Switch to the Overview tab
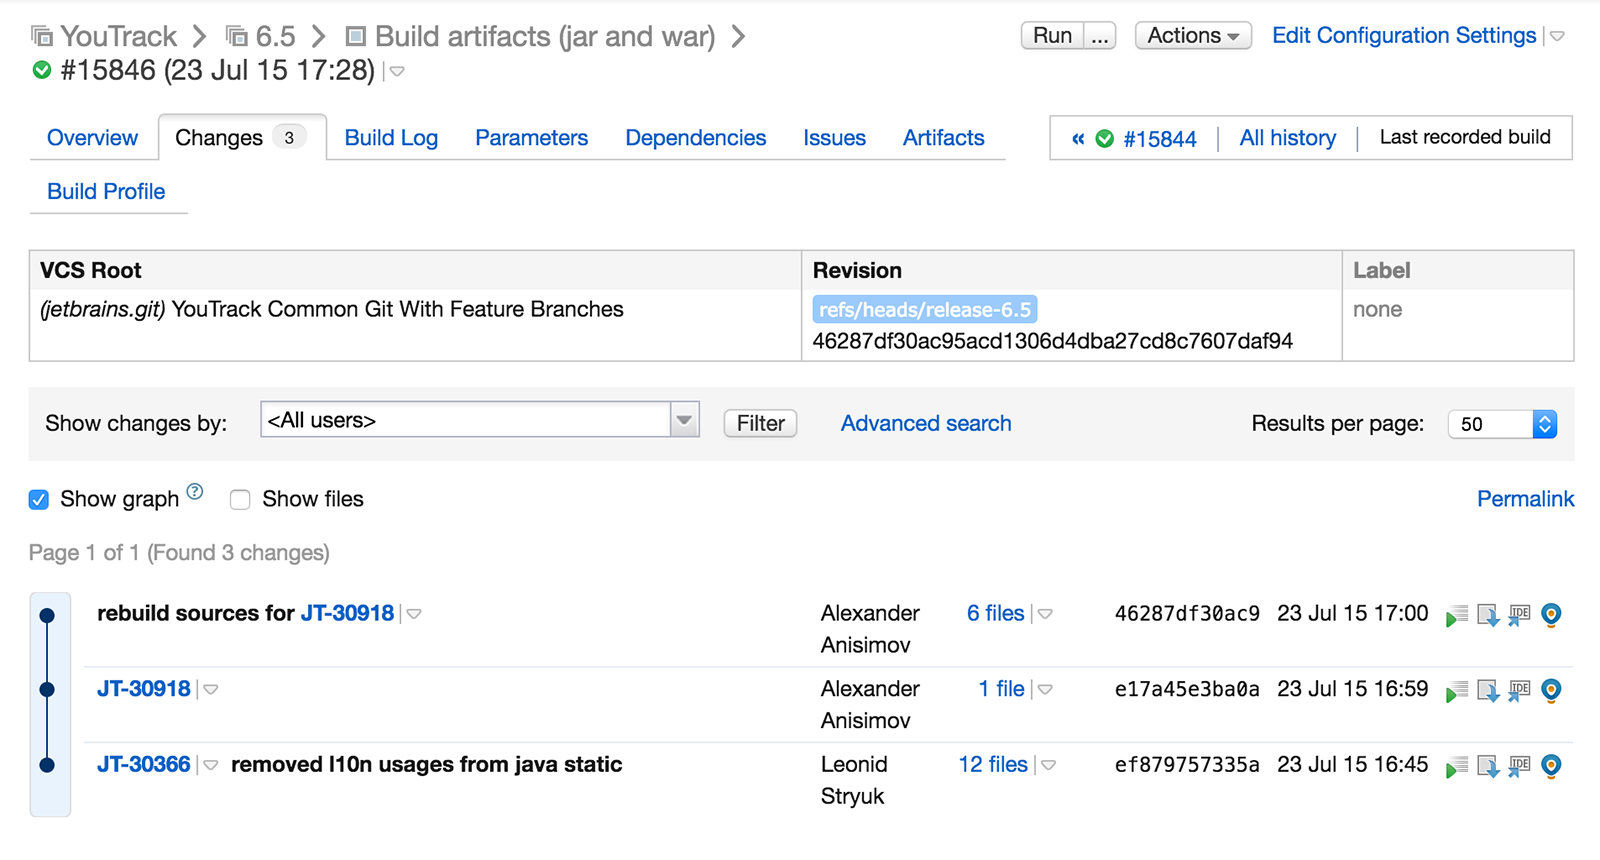The width and height of the screenshot is (1600, 860). pos(92,138)
